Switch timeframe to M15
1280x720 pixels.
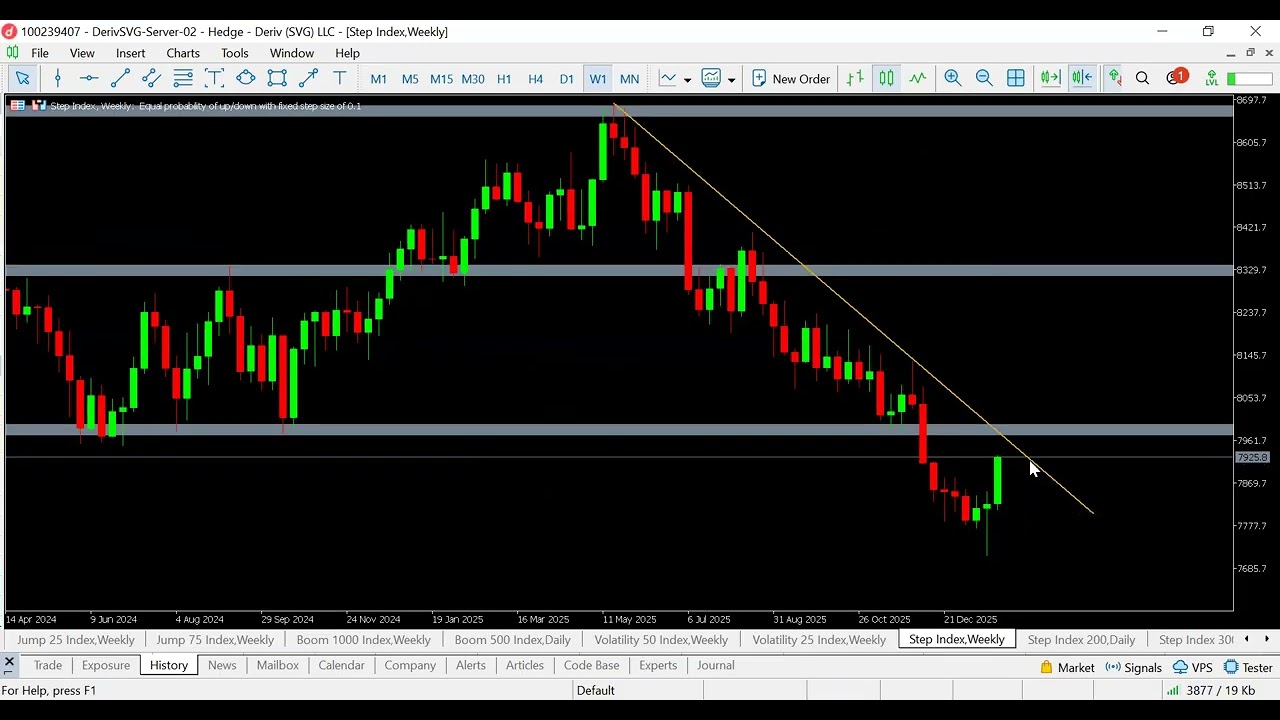(441, 79)
